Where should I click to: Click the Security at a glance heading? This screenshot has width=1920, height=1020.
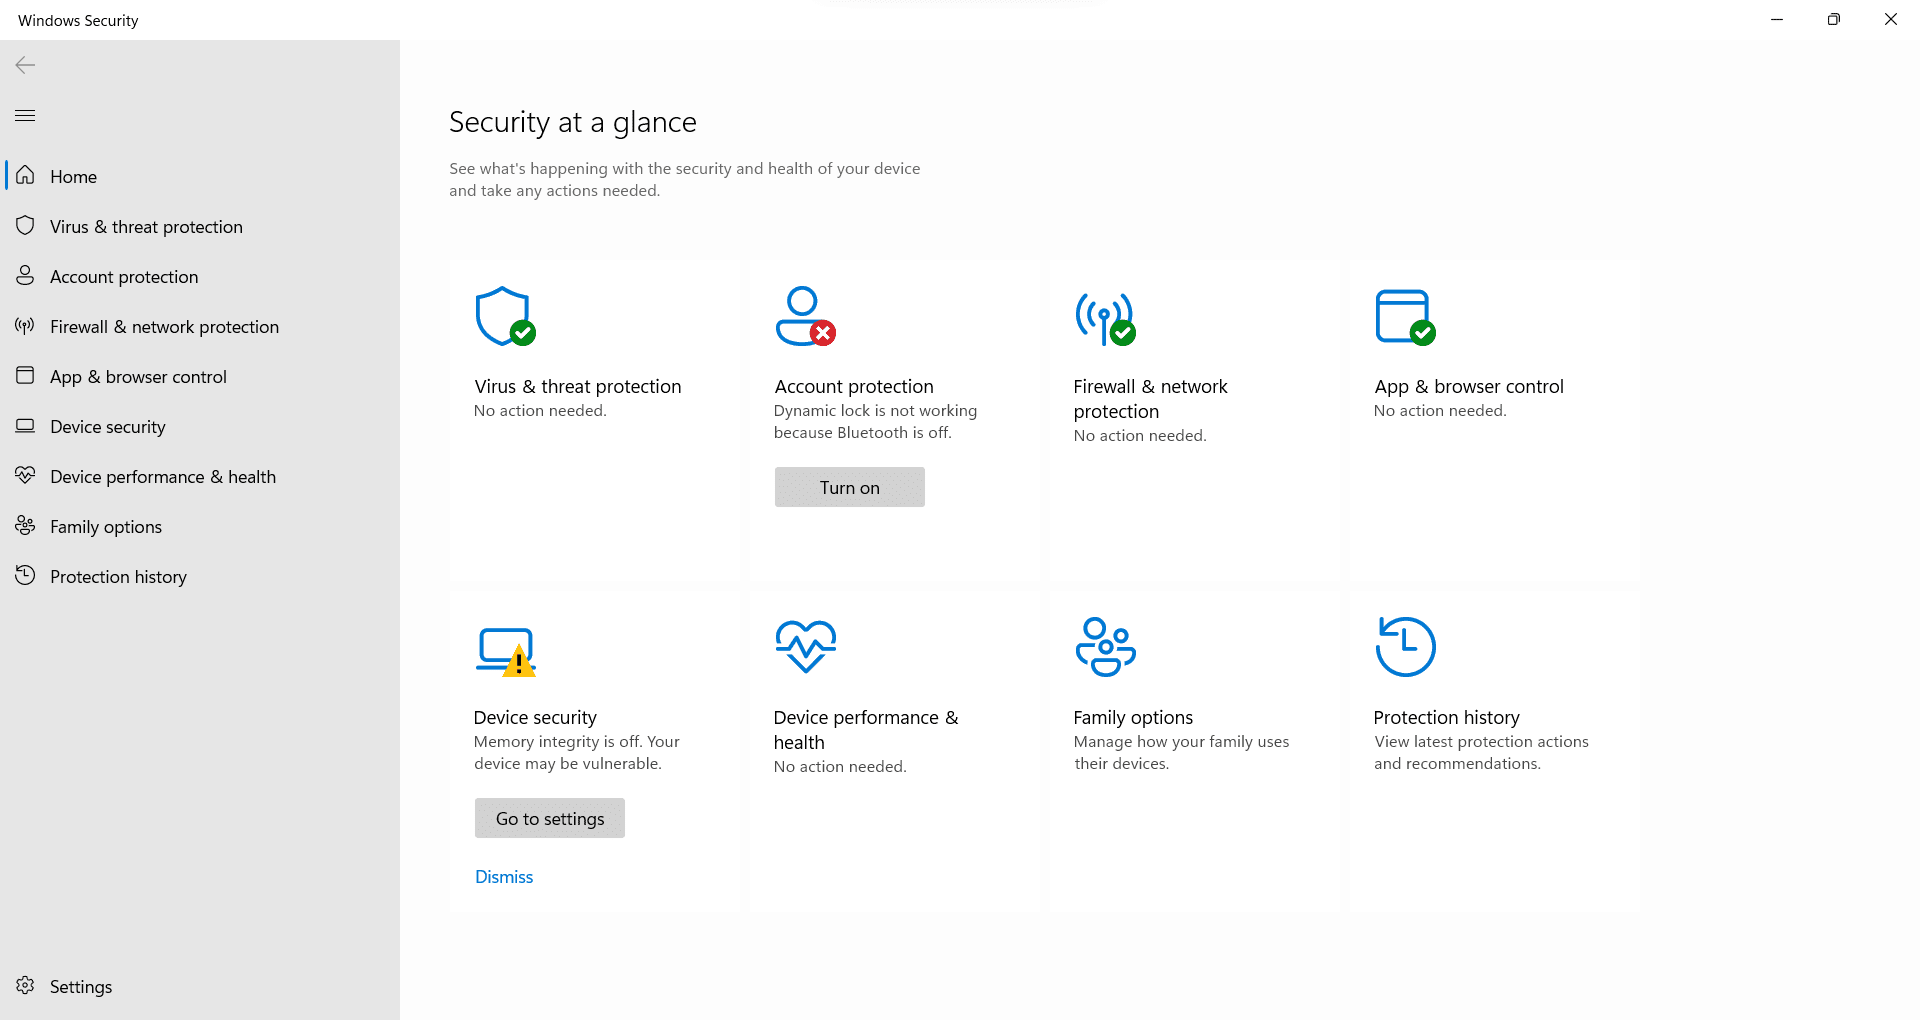(573, 122)
